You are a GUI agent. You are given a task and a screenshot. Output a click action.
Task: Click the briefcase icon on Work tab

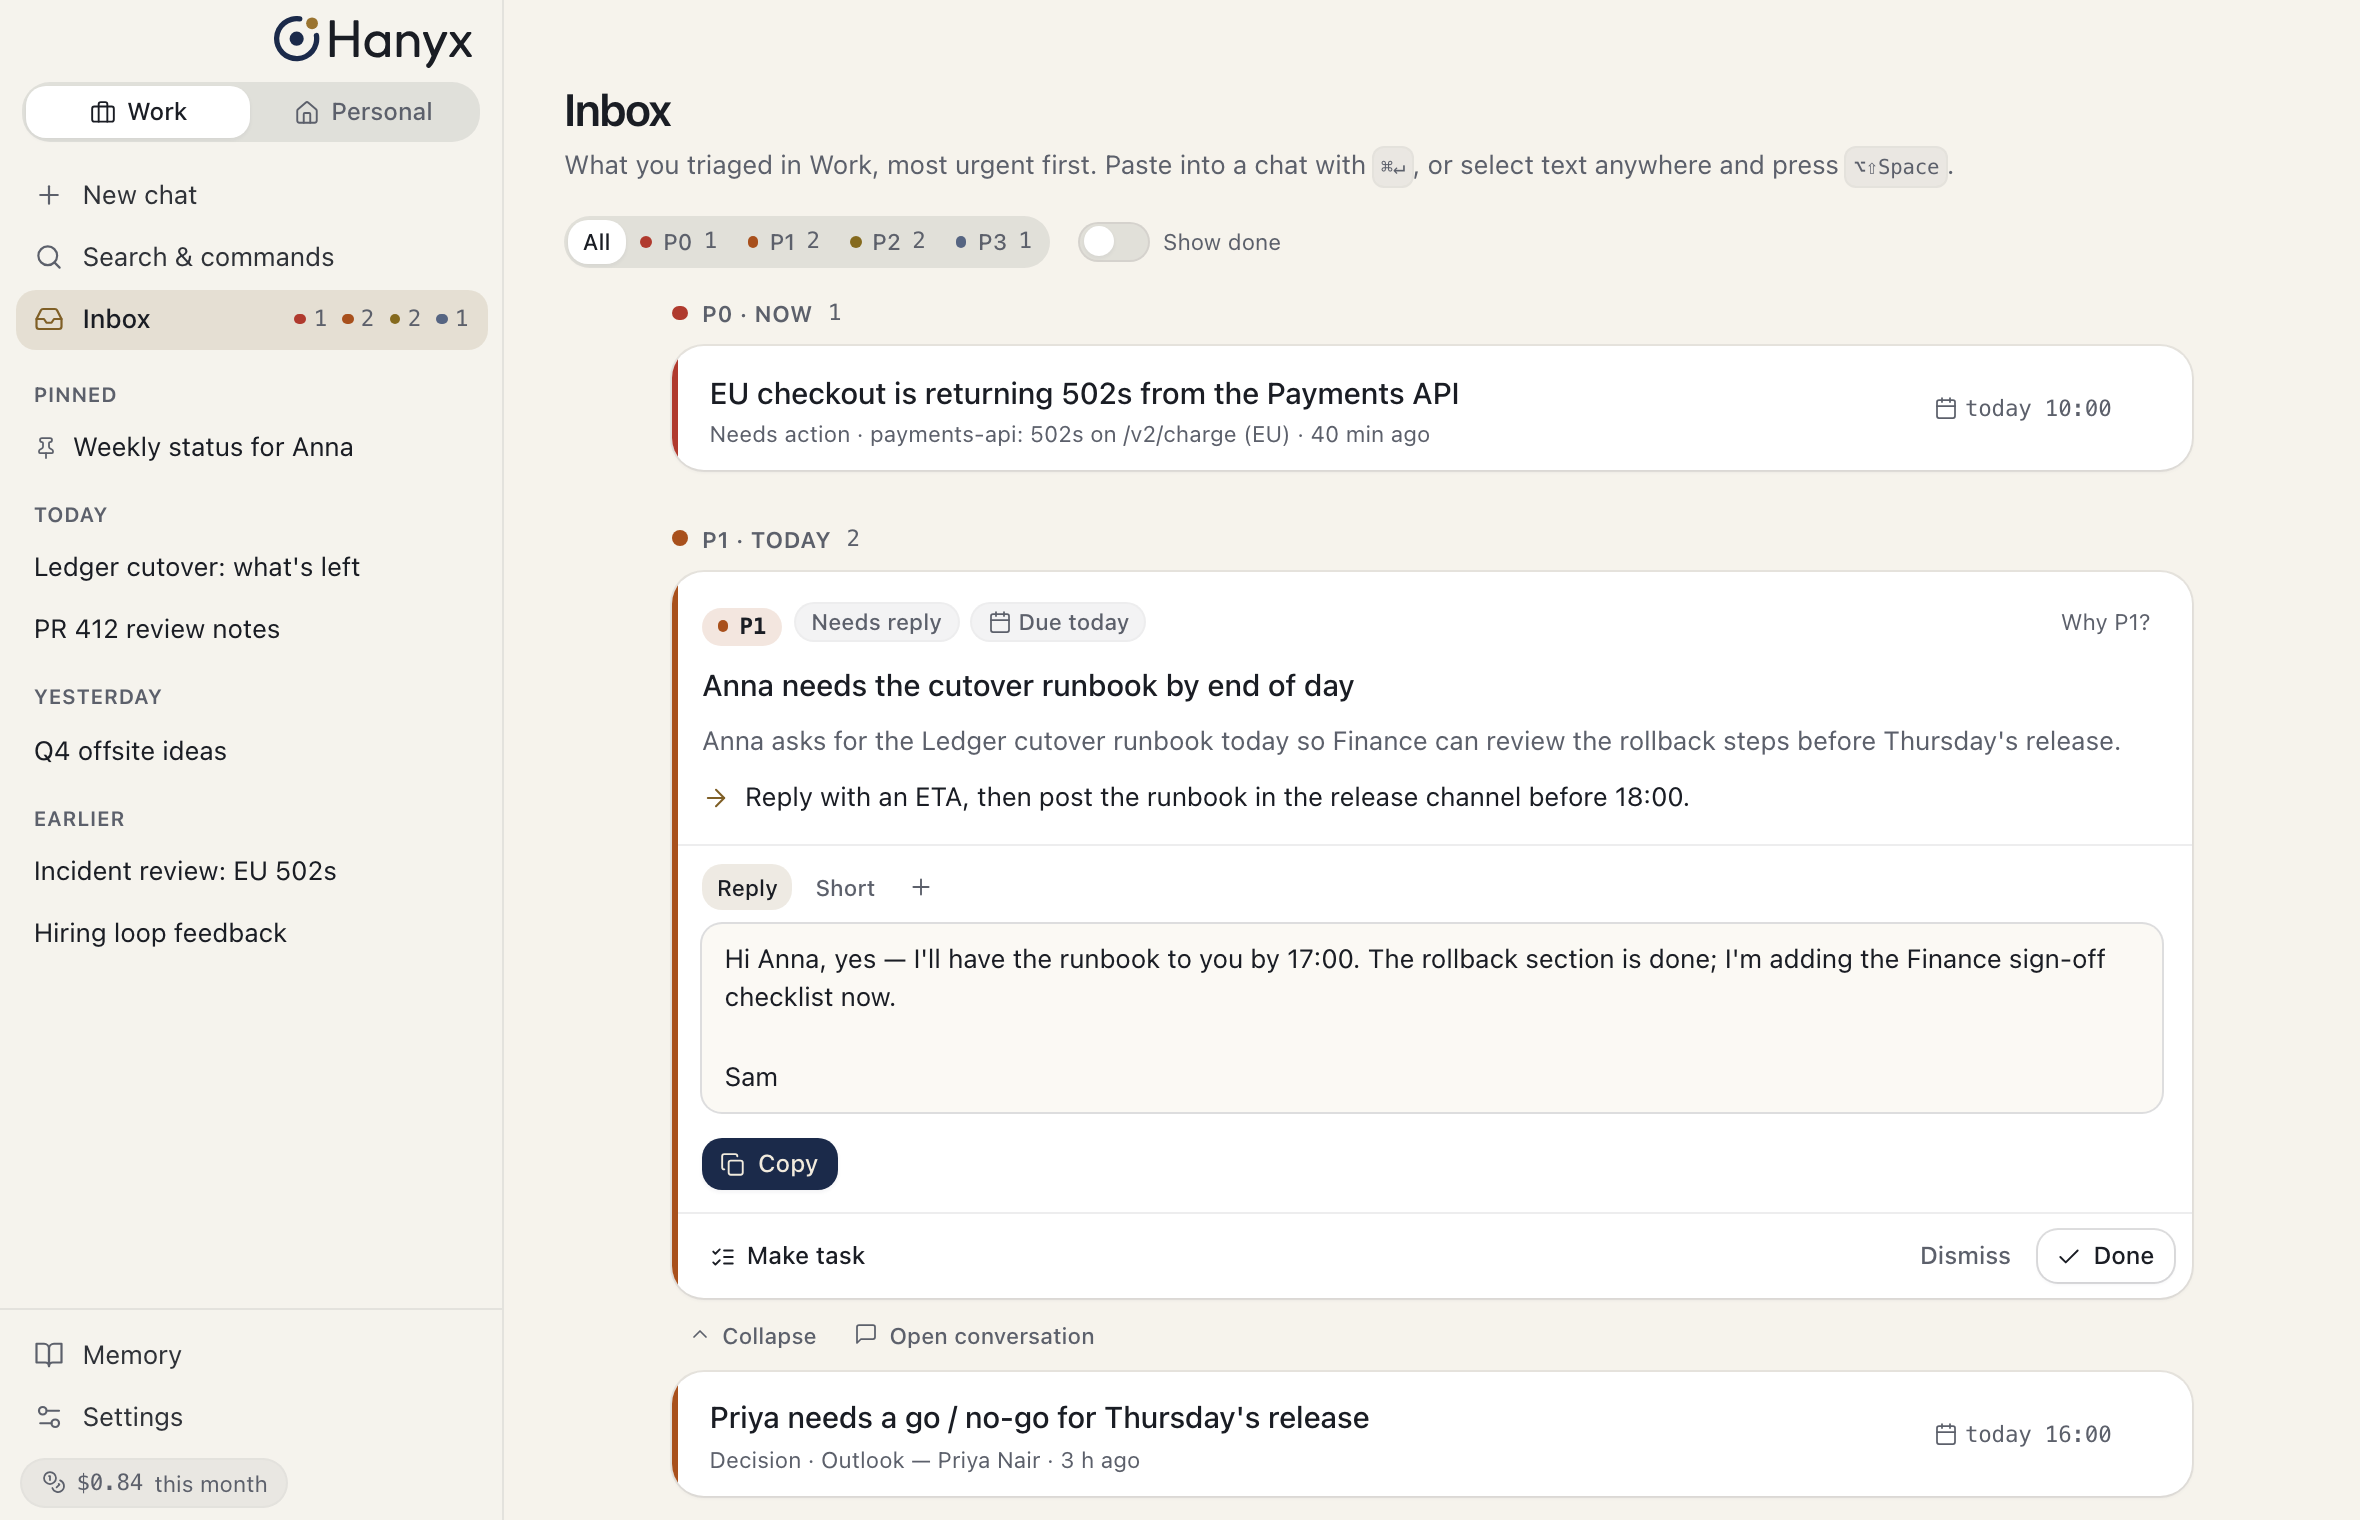(103, 112)
